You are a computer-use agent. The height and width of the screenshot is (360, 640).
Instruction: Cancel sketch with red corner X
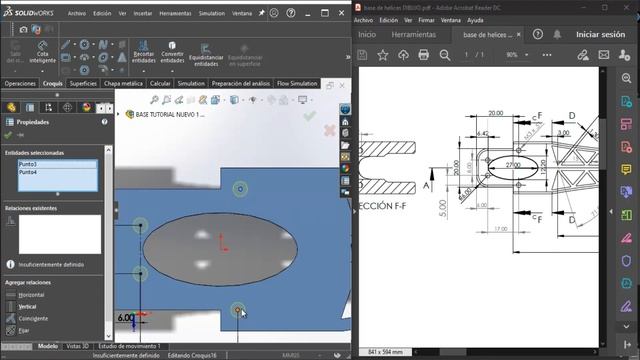(x=329, y=131)
